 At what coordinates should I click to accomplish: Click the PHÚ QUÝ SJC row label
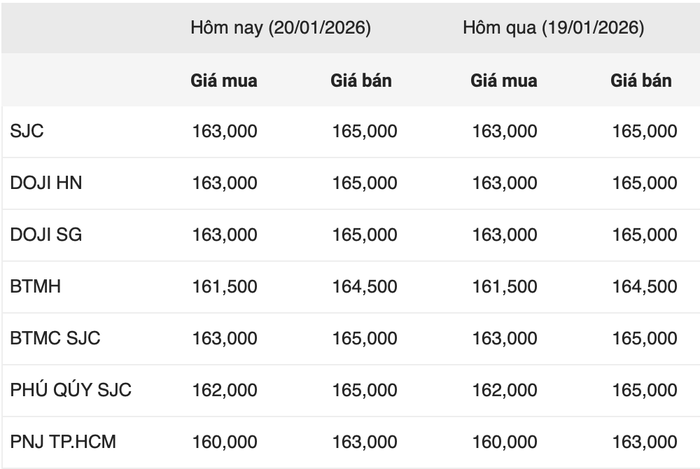coord(70,390)
